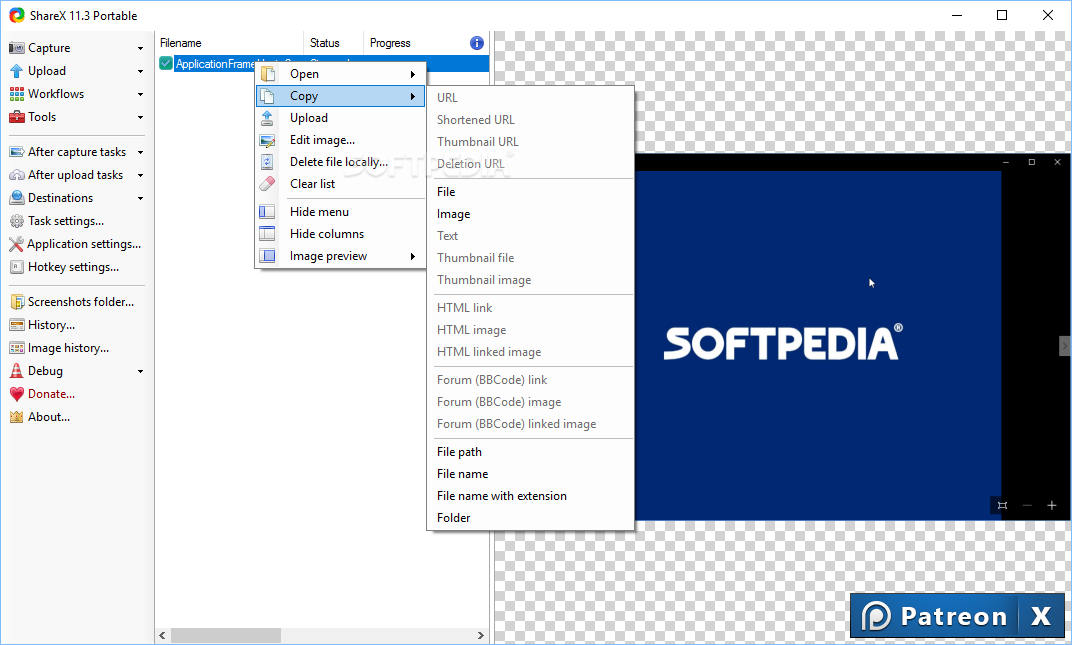Image resolution: width=1072 pixels, height=645 pixels.
Task: Expand the Tools dropdown arrow
Action: point(140,118)
